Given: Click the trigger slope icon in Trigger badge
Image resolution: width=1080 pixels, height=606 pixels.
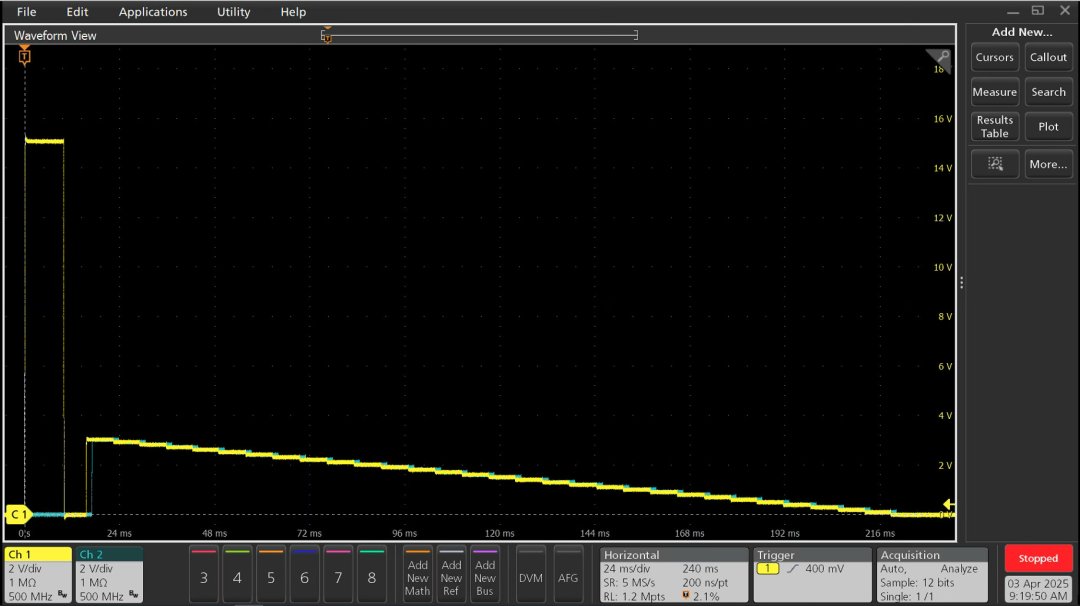Looking at the screenshot, I should coord(793,567).
